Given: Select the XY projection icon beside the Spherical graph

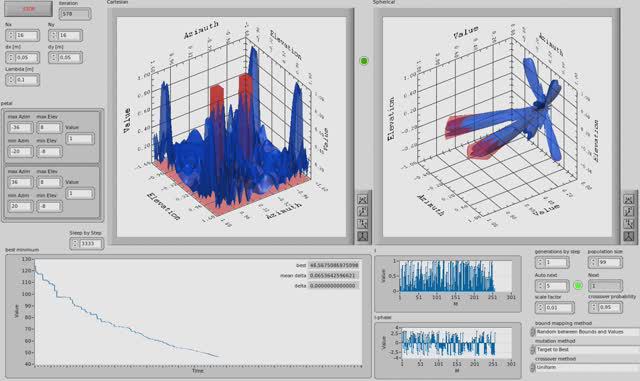Looking at the screenshot, I should click(629, 200).
